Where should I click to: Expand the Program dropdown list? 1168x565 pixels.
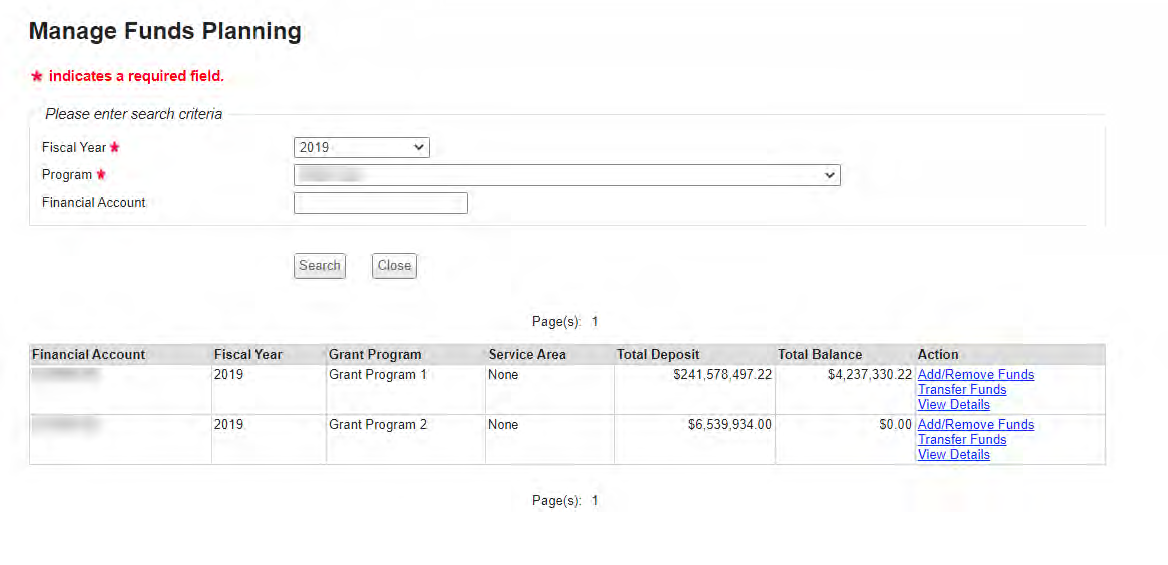[x=566, y=176]
